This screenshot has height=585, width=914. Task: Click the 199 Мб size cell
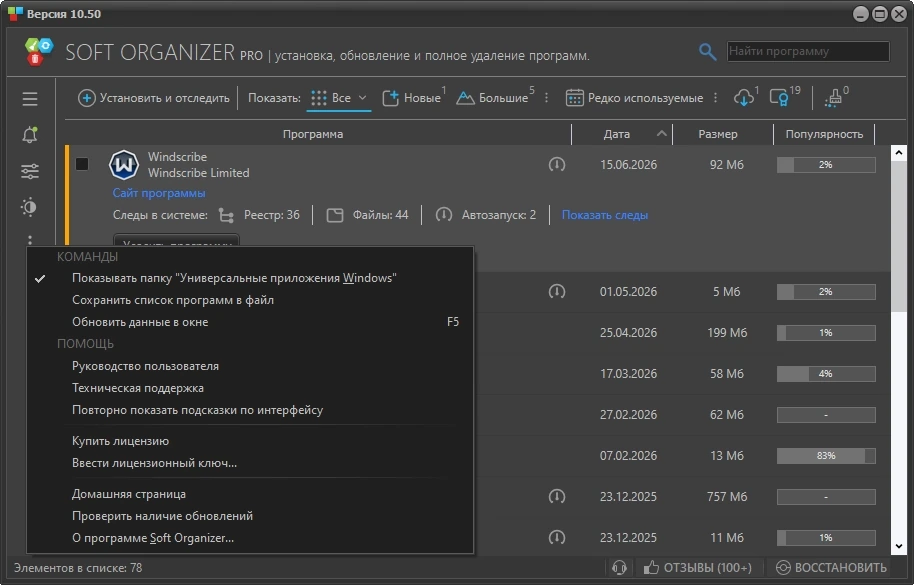[x=727, y=333]
